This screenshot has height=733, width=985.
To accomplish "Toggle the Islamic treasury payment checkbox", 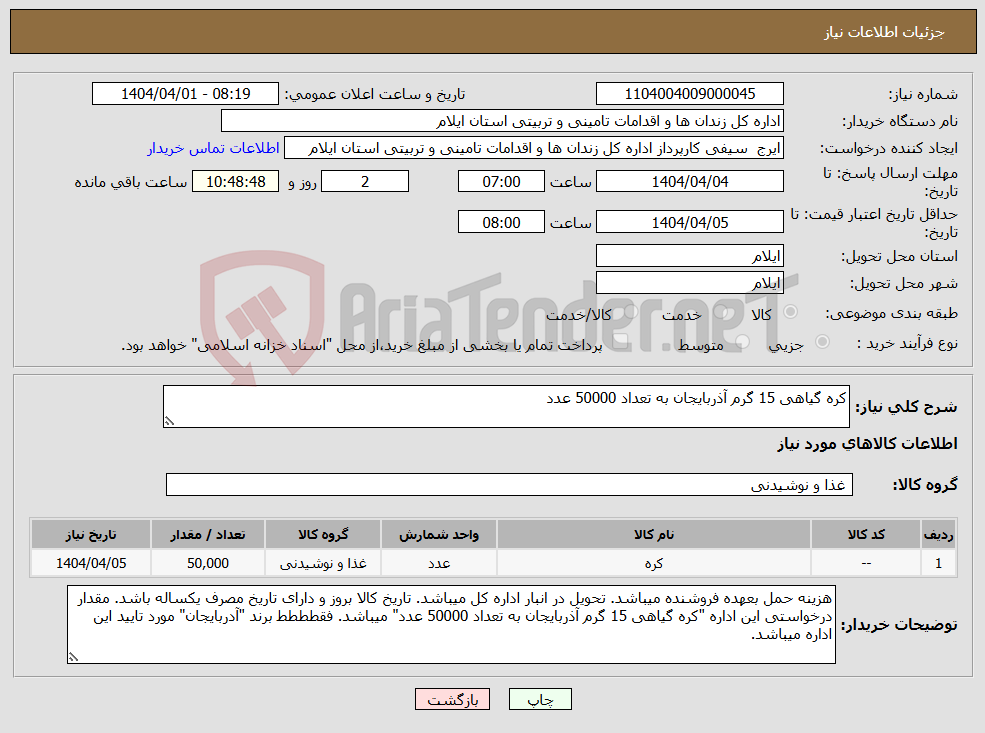I will click(x=621, y=342).
